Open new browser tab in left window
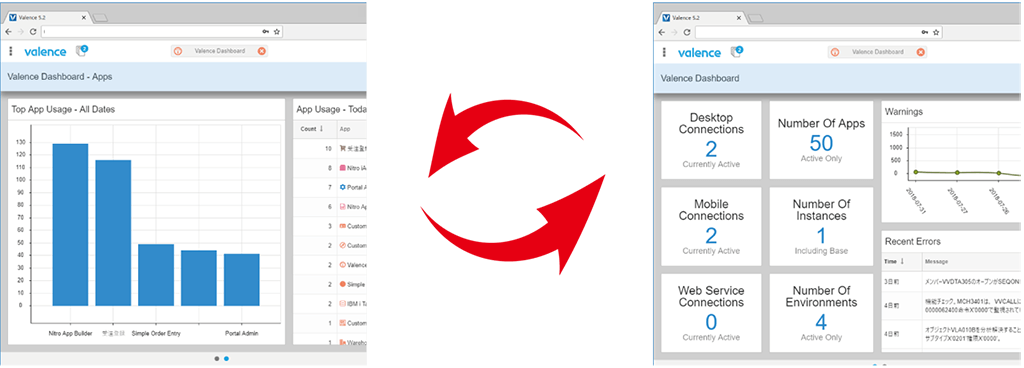1024x368 pixels. pos(101,18)
